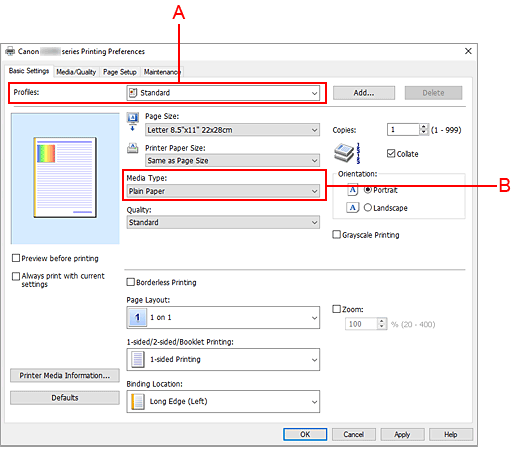519x449 pixels.
Task: Expand the Profiles dropdown
Action: (x=223, y=93)
